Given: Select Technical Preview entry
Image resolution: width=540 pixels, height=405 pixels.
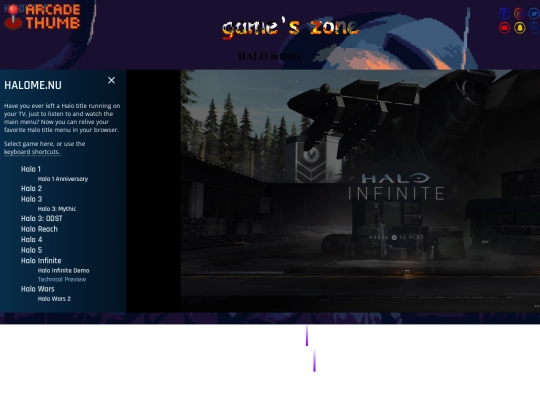Looking at the screenshot, I should tap(62, 279).
